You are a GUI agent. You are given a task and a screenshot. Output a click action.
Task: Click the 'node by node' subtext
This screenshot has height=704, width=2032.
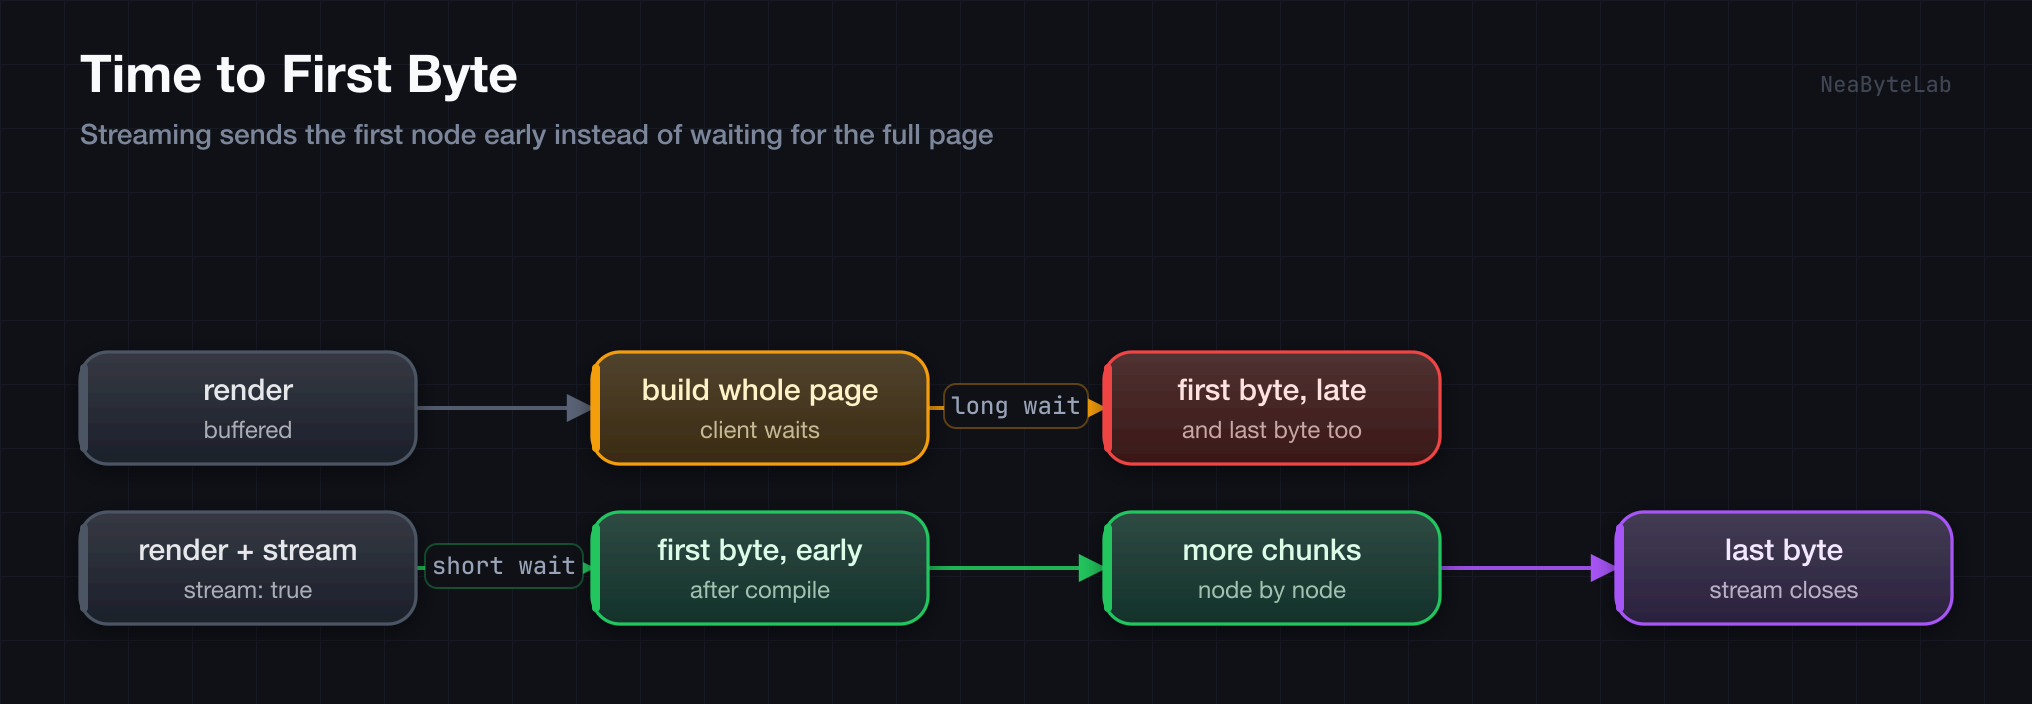coord(1272,590)
